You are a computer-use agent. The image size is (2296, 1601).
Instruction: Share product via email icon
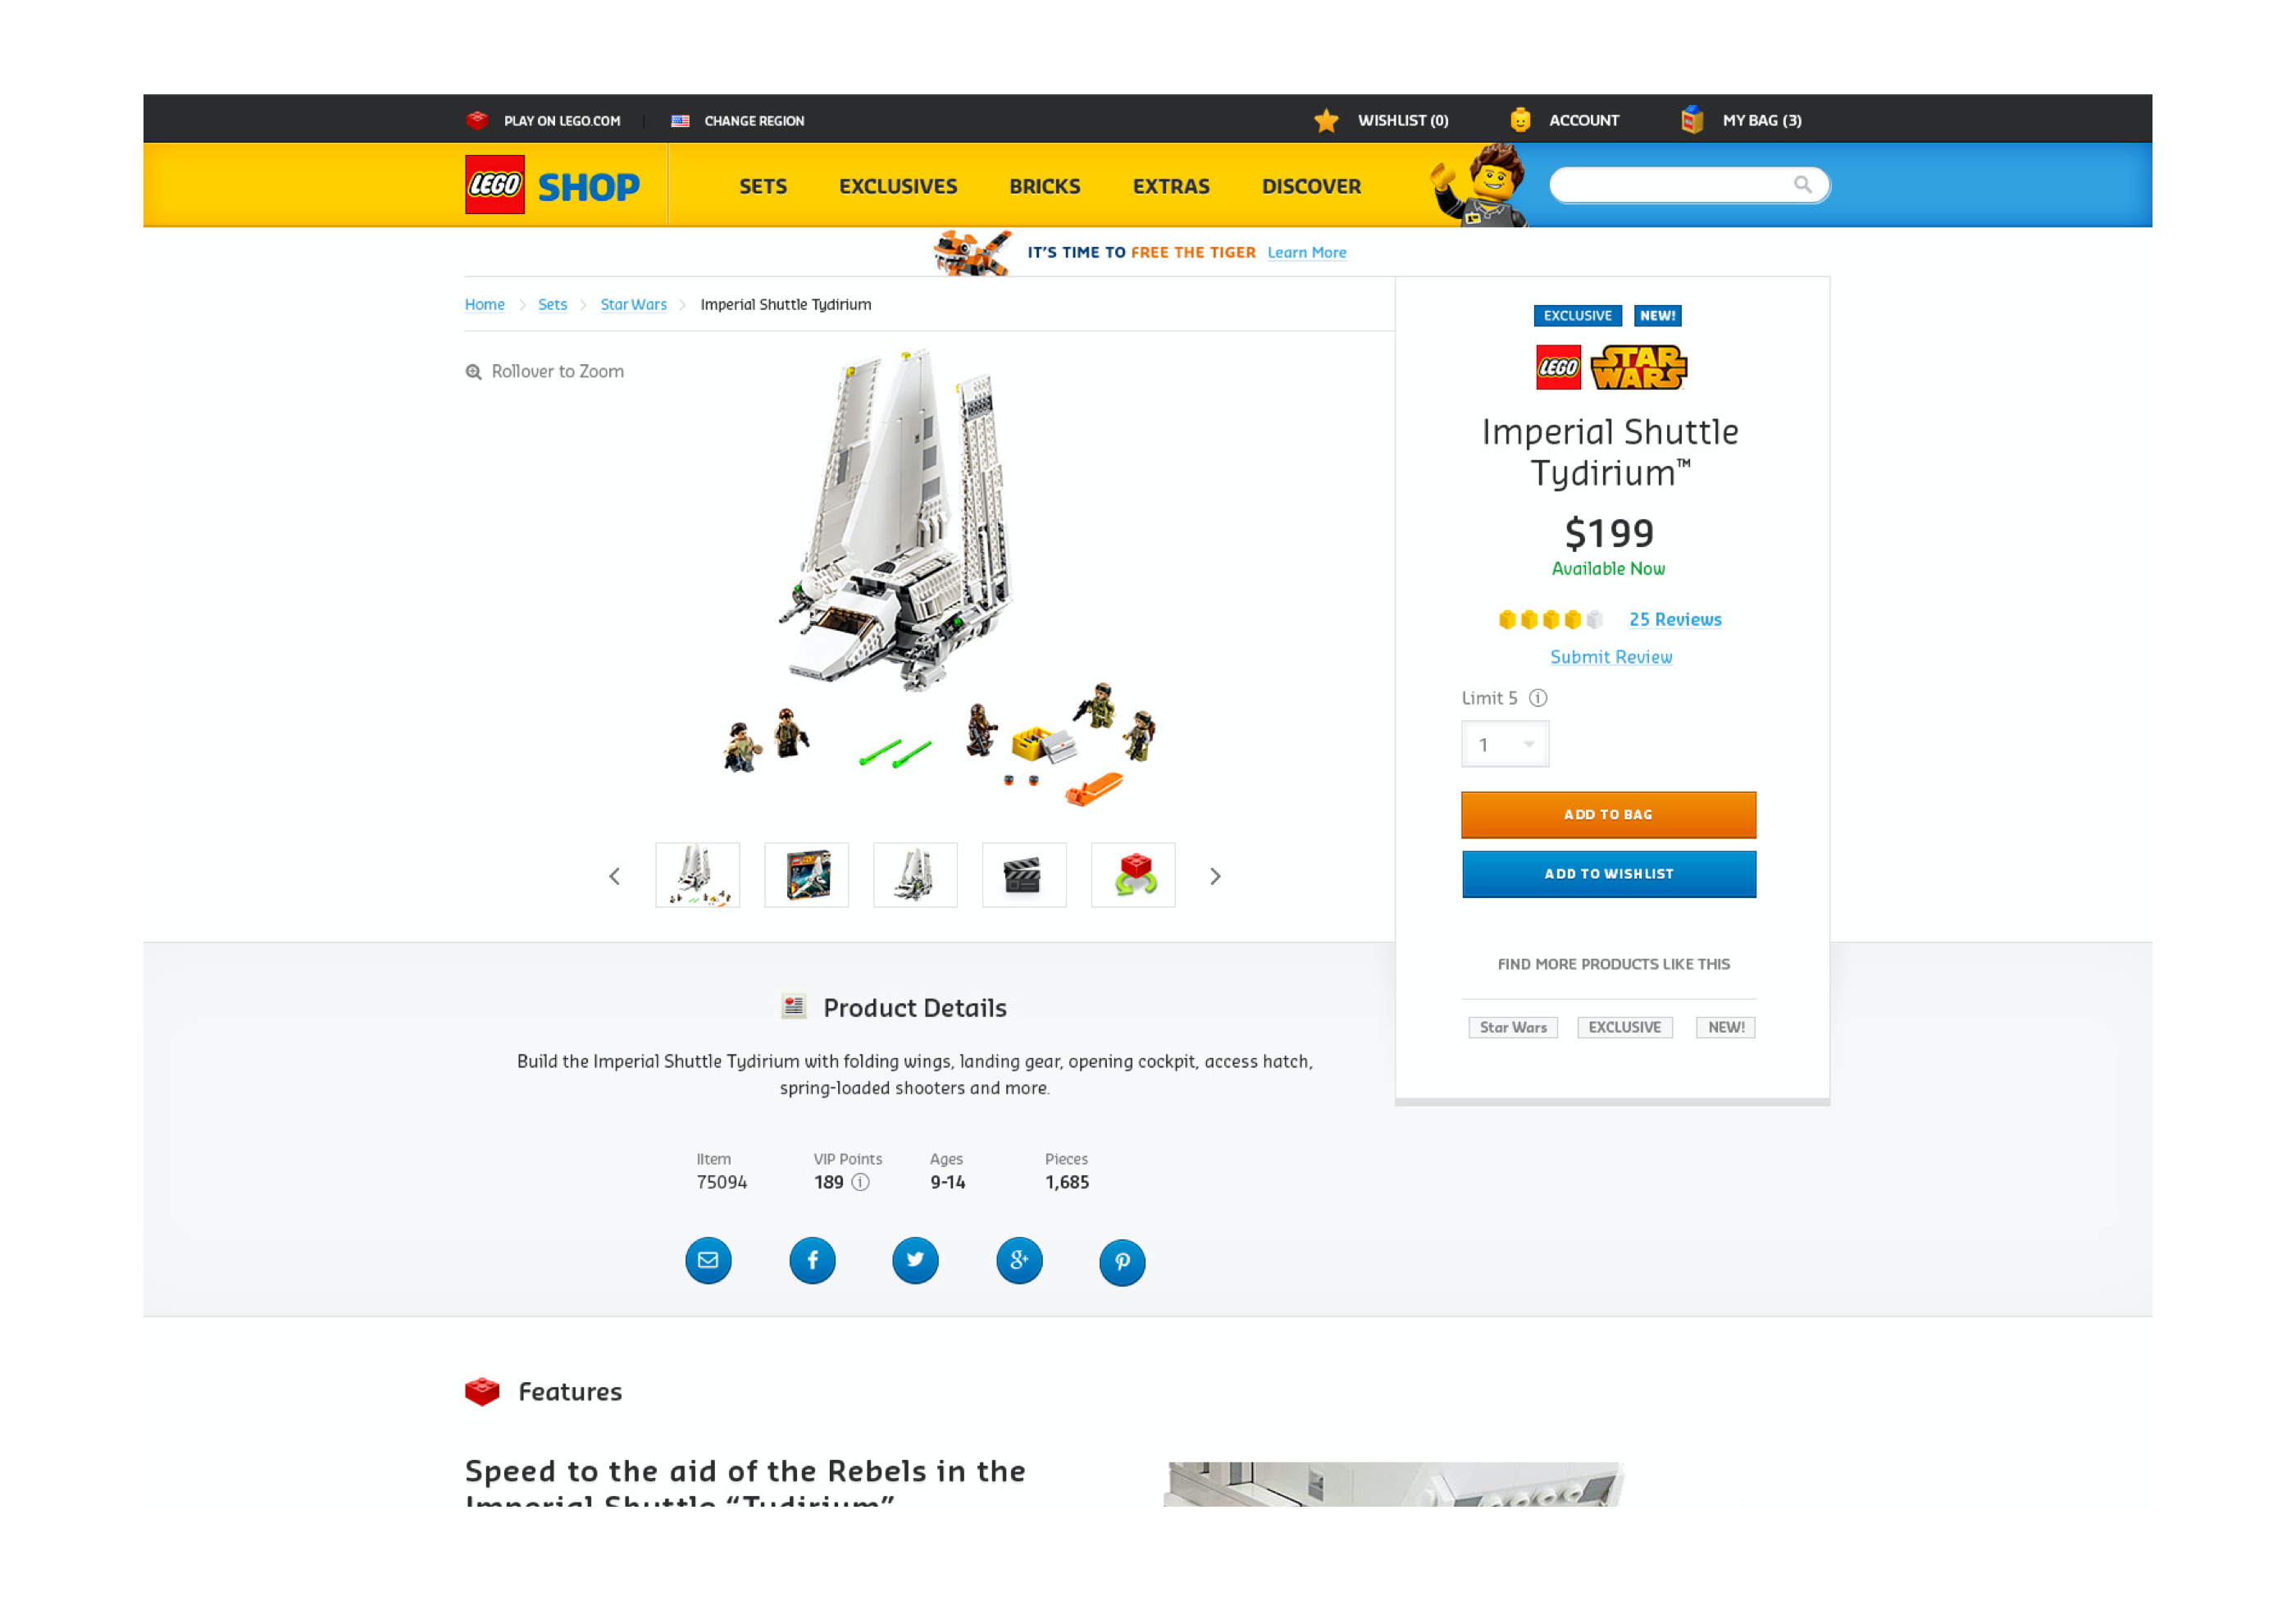coord(708,1260)
